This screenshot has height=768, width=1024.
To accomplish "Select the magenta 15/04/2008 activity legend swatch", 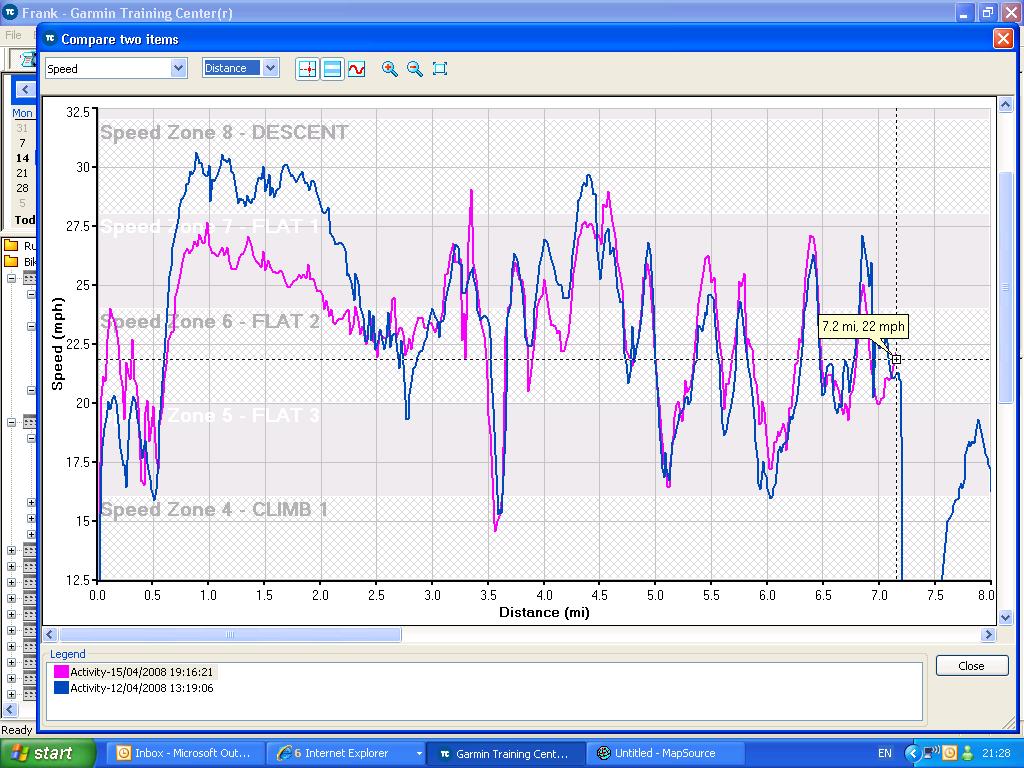I will 61,672.
